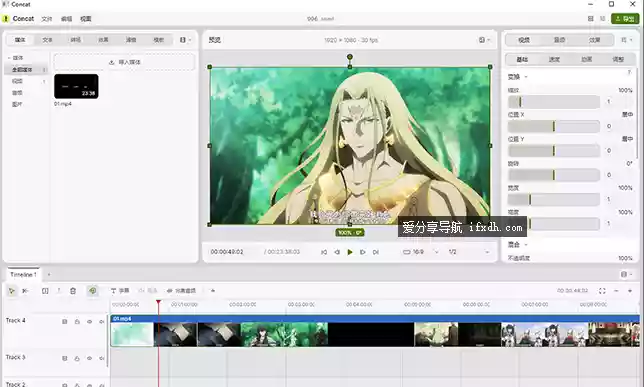Toggle the snapping magnet in timeline toolbar
This screenshot has height=387, width=644.
(x=92, y=291)
